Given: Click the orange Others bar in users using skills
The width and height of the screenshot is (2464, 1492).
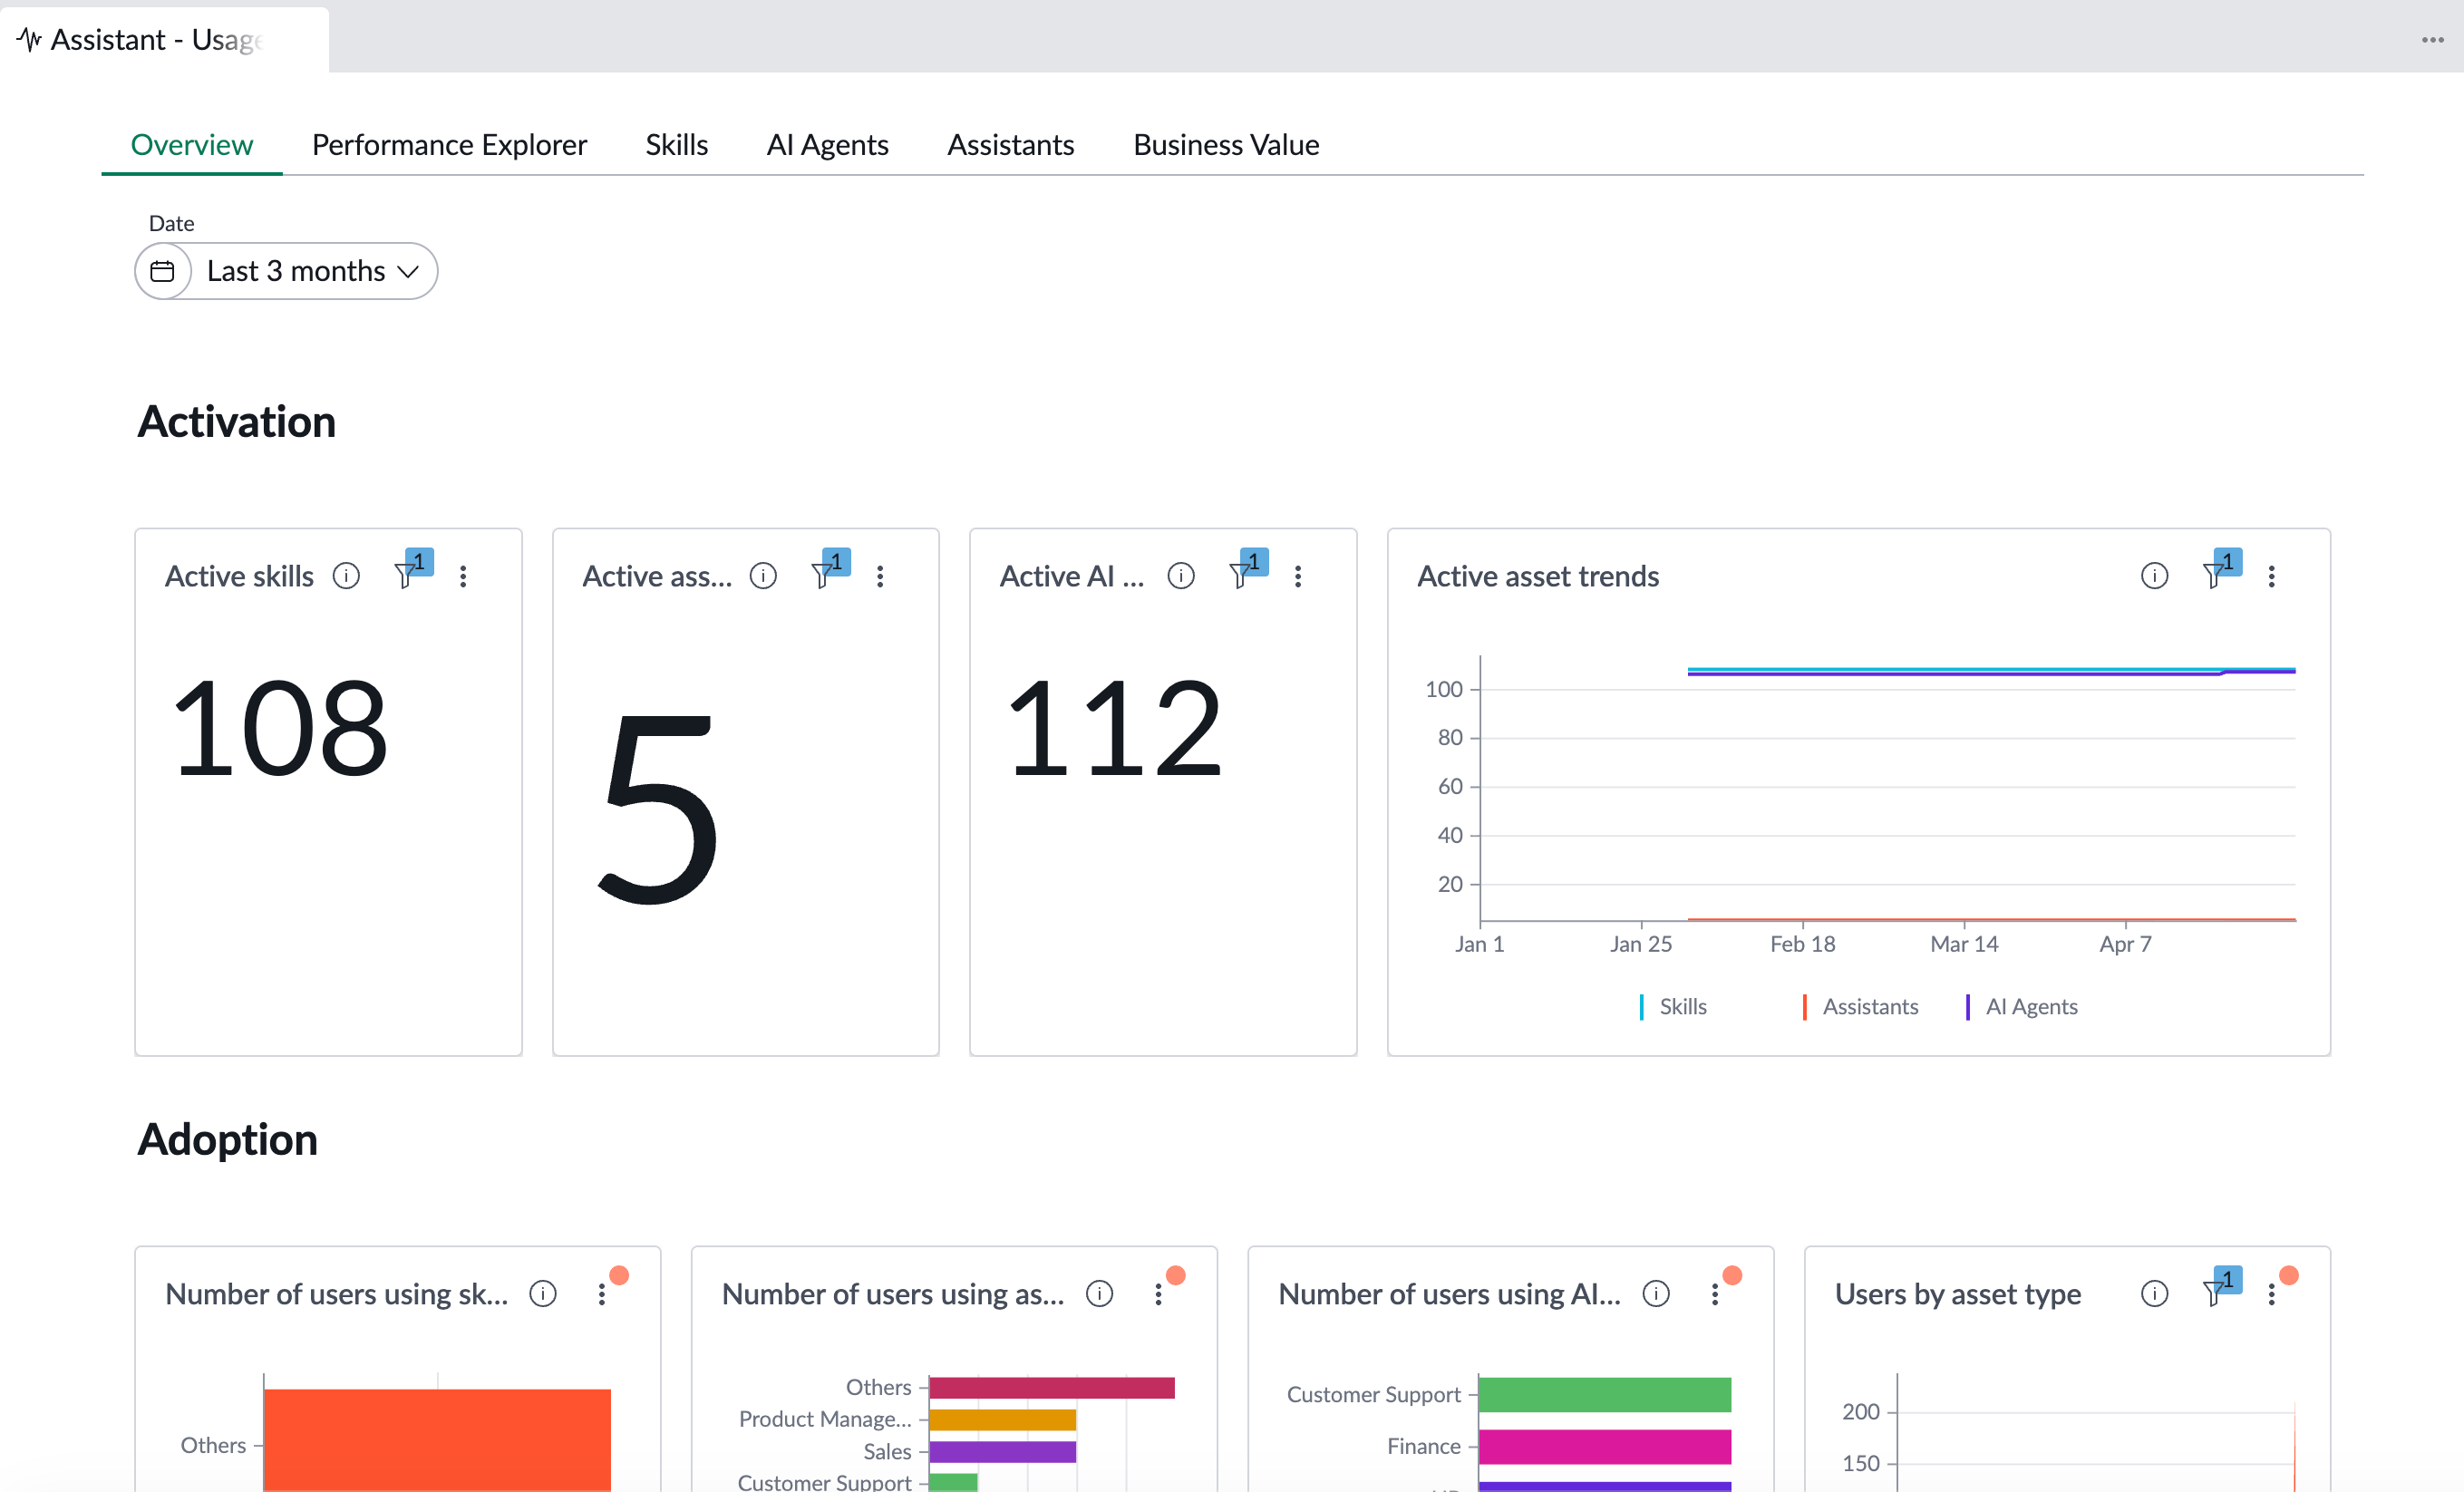Looking at the screenshot, I should point(437,1440).
